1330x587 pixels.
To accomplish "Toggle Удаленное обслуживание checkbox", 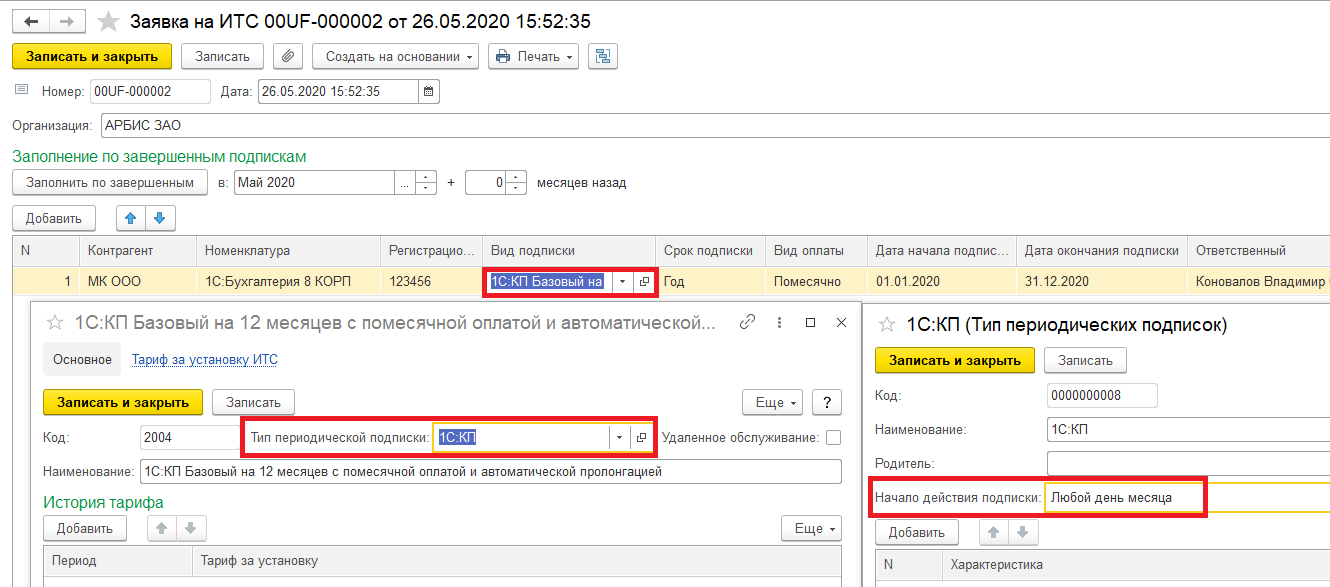I will (x=833, y=437).
